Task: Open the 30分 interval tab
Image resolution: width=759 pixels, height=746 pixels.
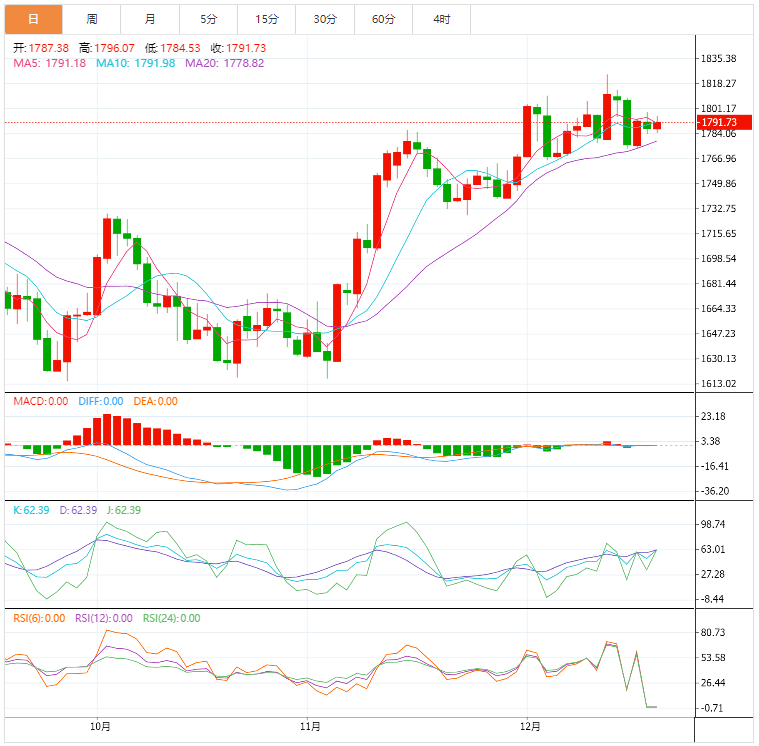Action: (x=325, y=19)
